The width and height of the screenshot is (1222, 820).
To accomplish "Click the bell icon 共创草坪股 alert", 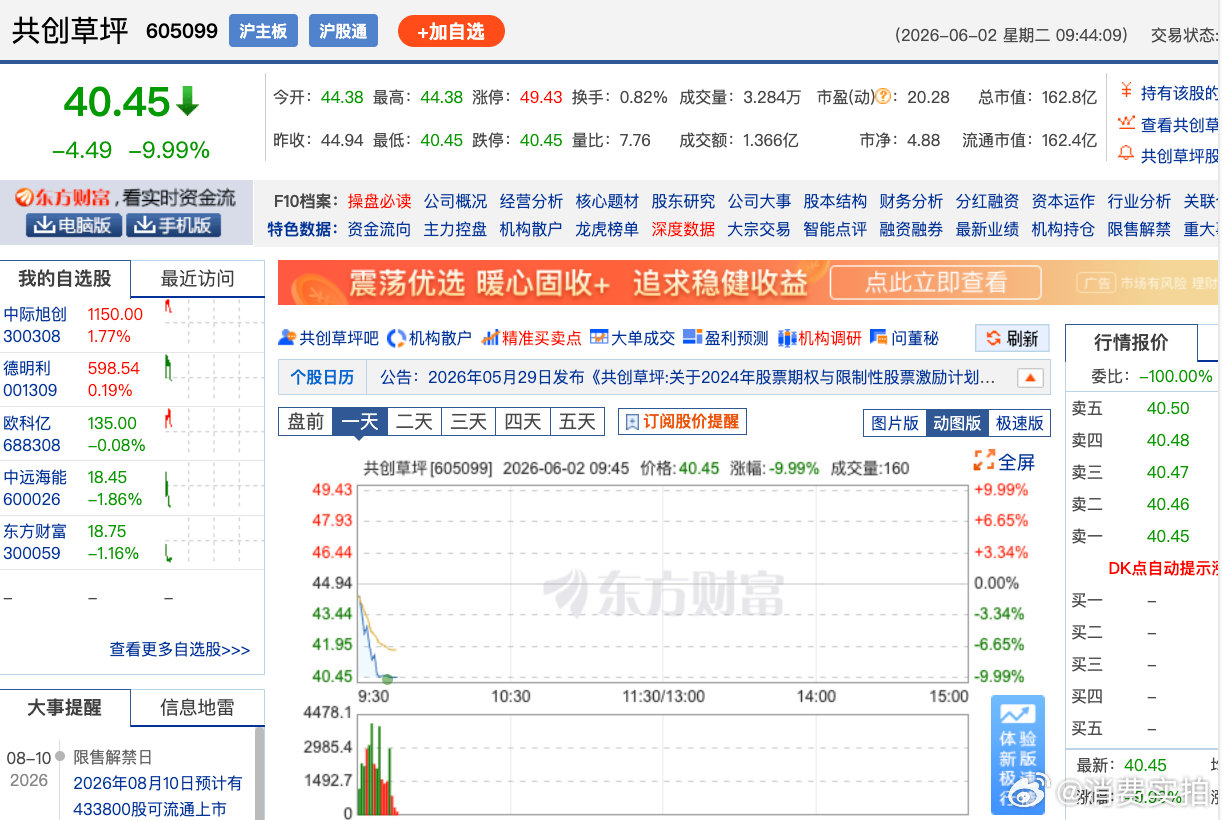I will pyautogui.click(x=1126, y=155).
